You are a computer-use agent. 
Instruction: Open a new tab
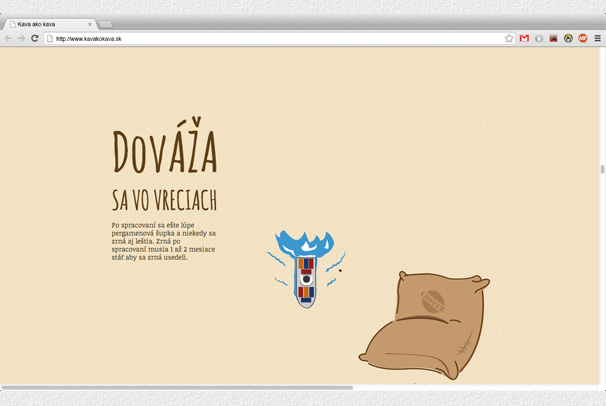click(105, 24)
